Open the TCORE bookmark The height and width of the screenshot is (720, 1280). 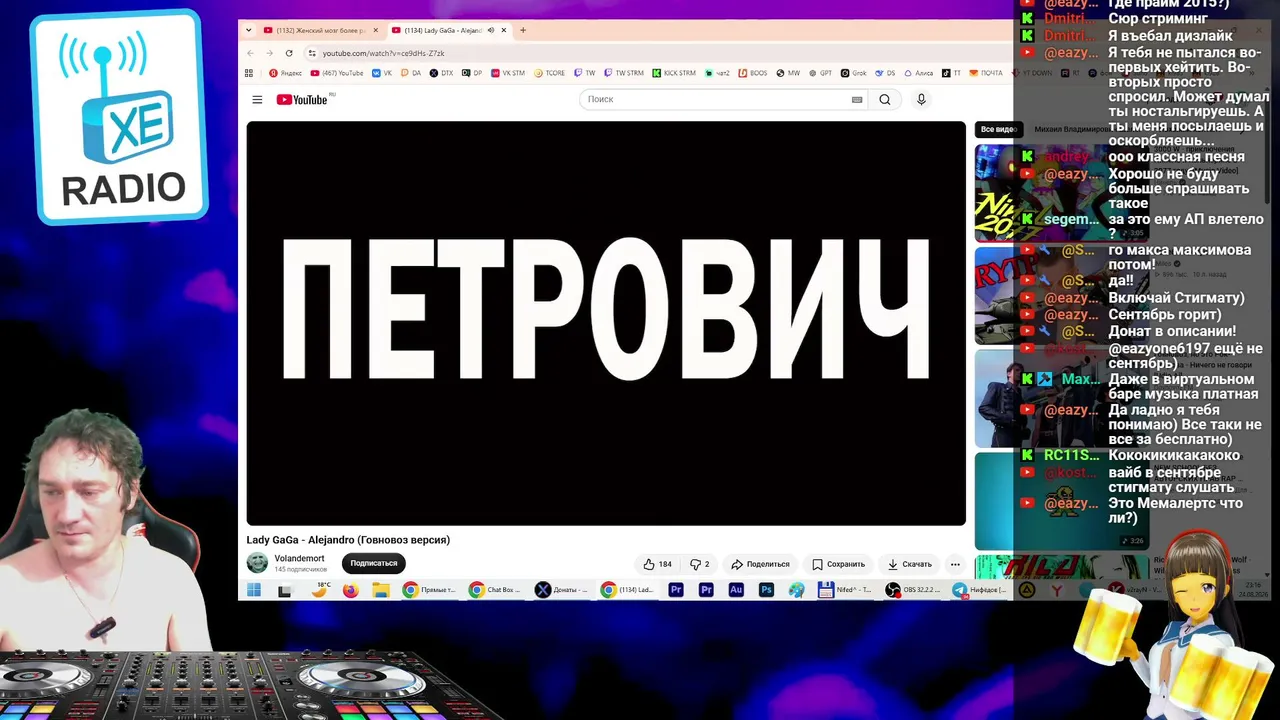tap(550, 73)
